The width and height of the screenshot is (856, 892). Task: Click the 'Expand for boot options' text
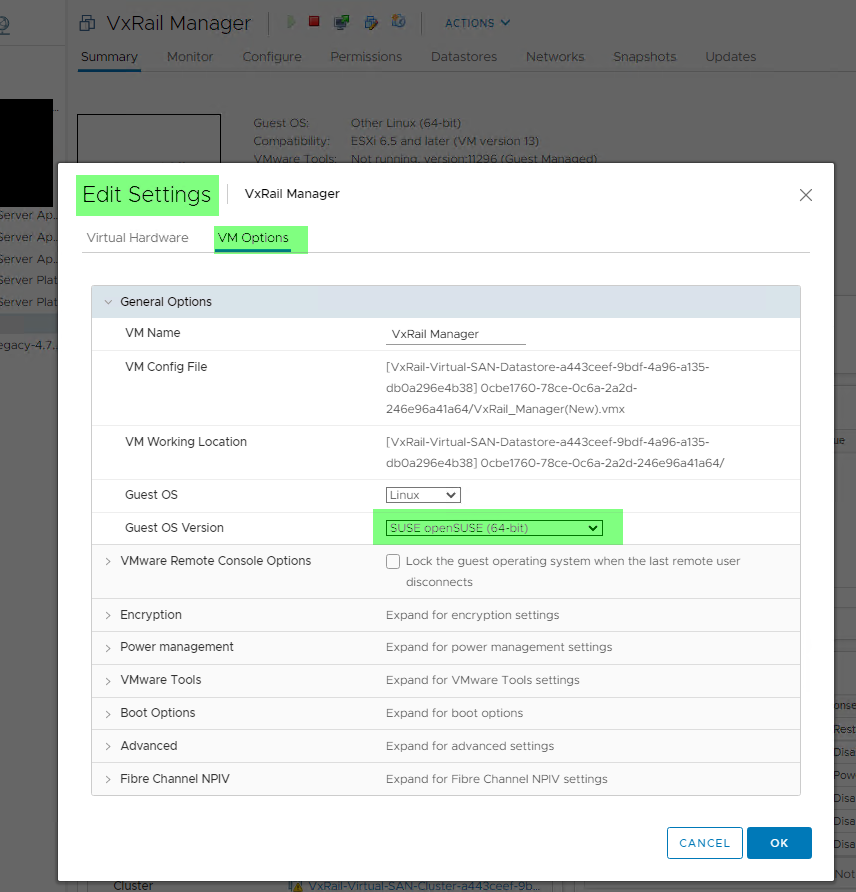coord(454,713)
